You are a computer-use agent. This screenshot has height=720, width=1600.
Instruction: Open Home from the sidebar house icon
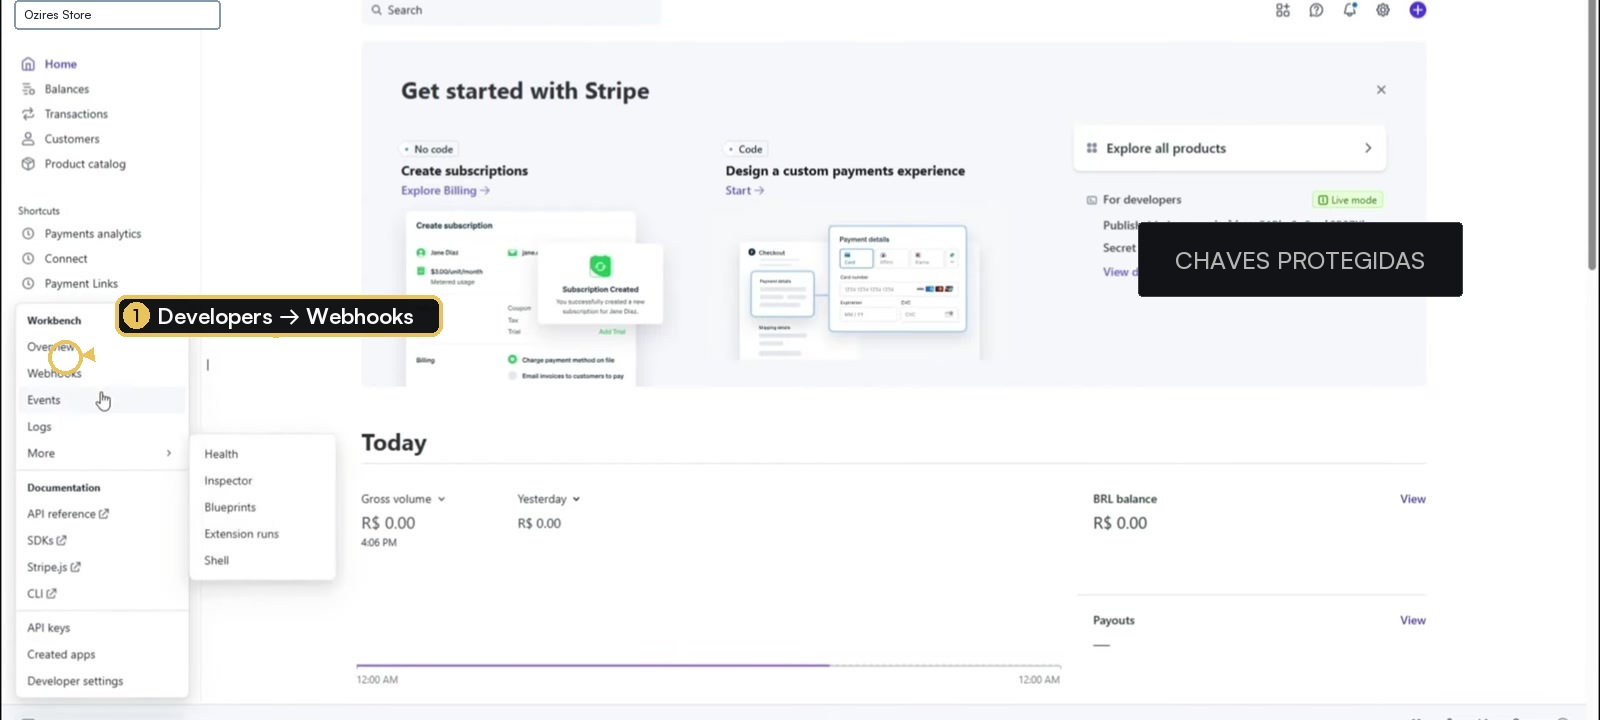click(x=28, y=64)
